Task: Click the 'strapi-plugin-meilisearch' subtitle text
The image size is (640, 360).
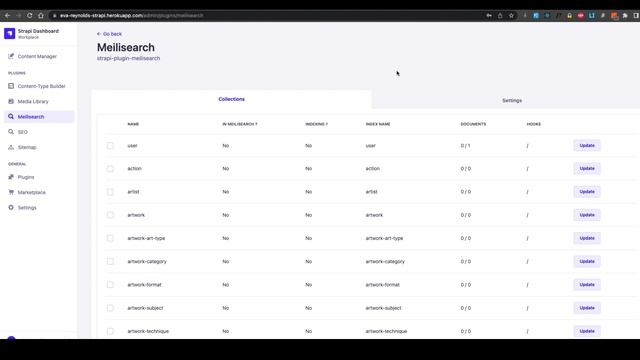Action: [x=128, y=58]
